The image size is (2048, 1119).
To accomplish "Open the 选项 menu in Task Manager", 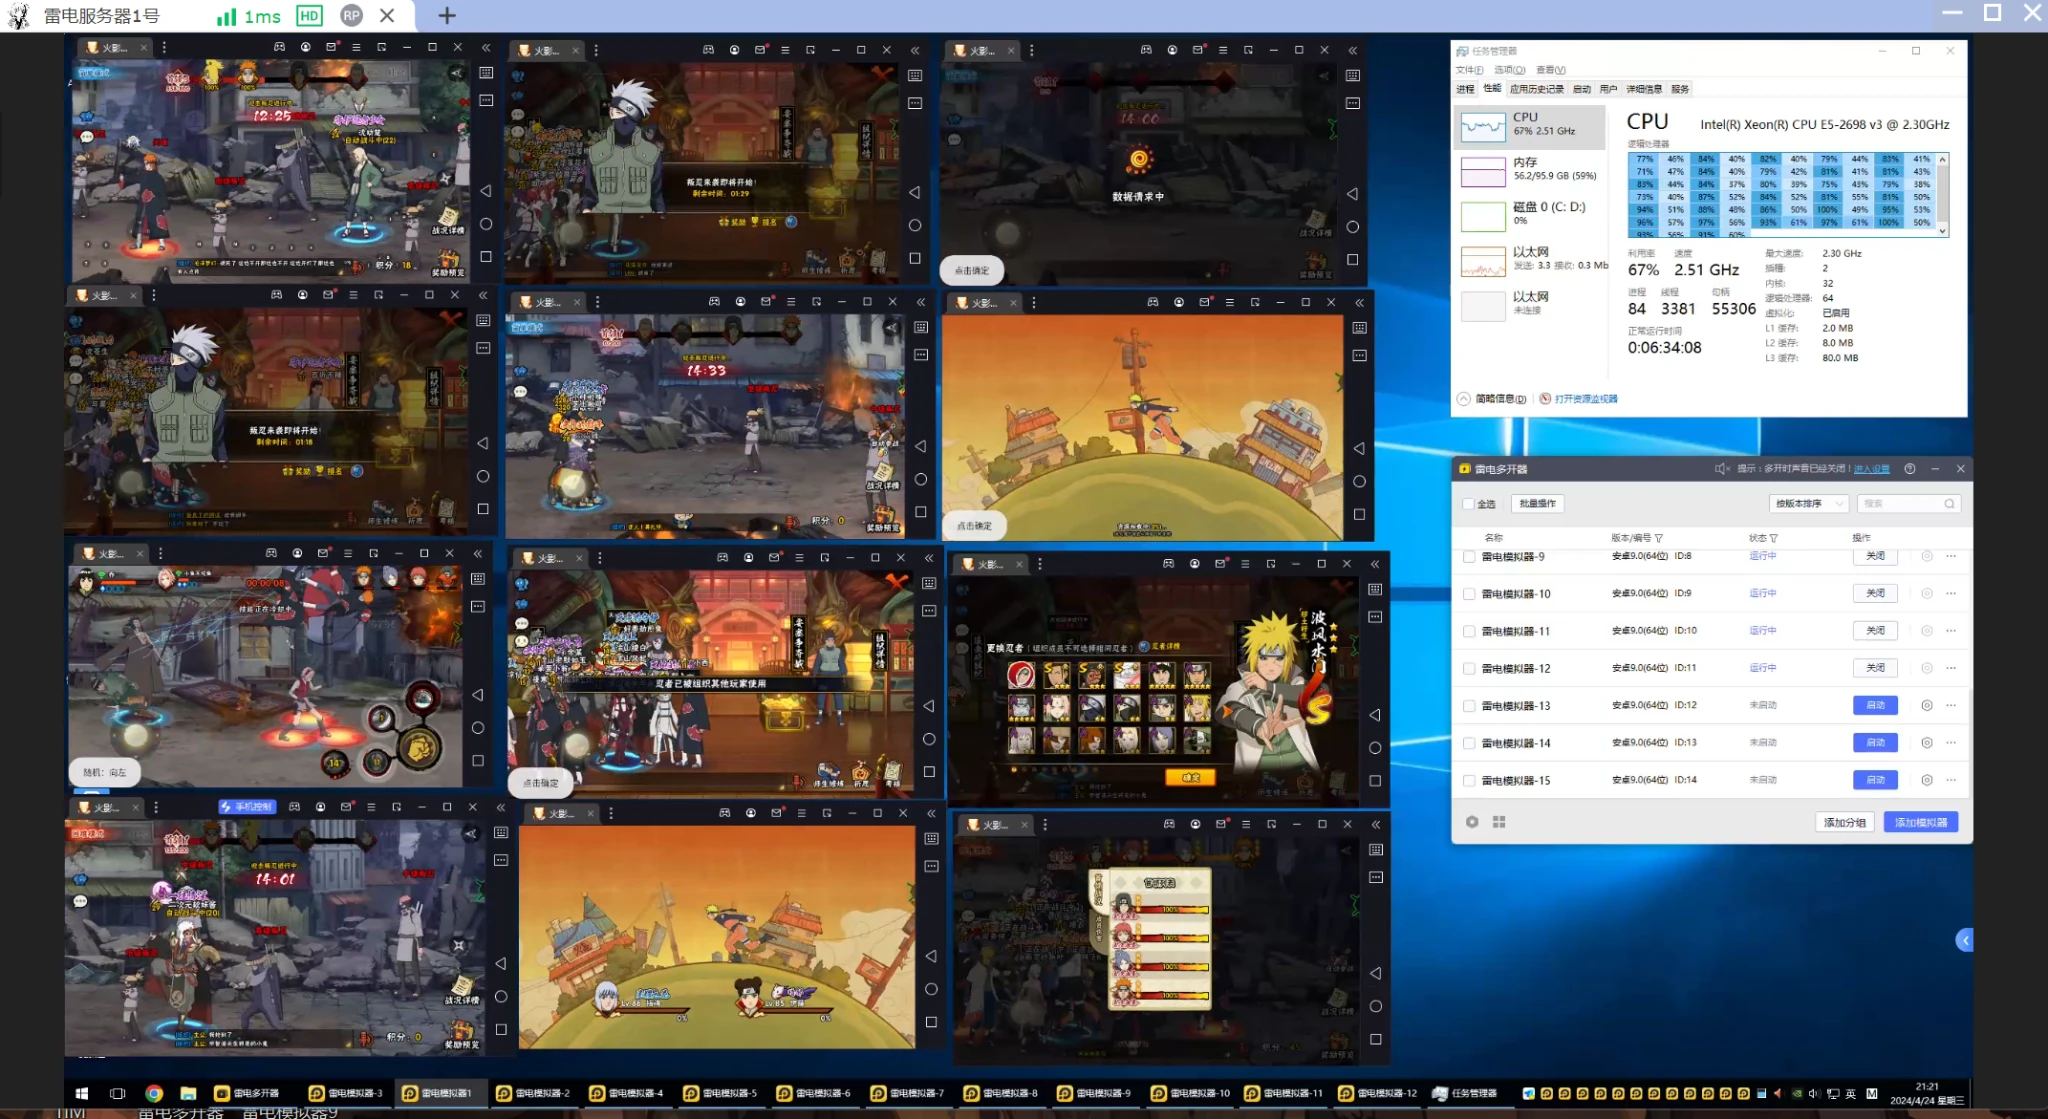I will 1509,70.
